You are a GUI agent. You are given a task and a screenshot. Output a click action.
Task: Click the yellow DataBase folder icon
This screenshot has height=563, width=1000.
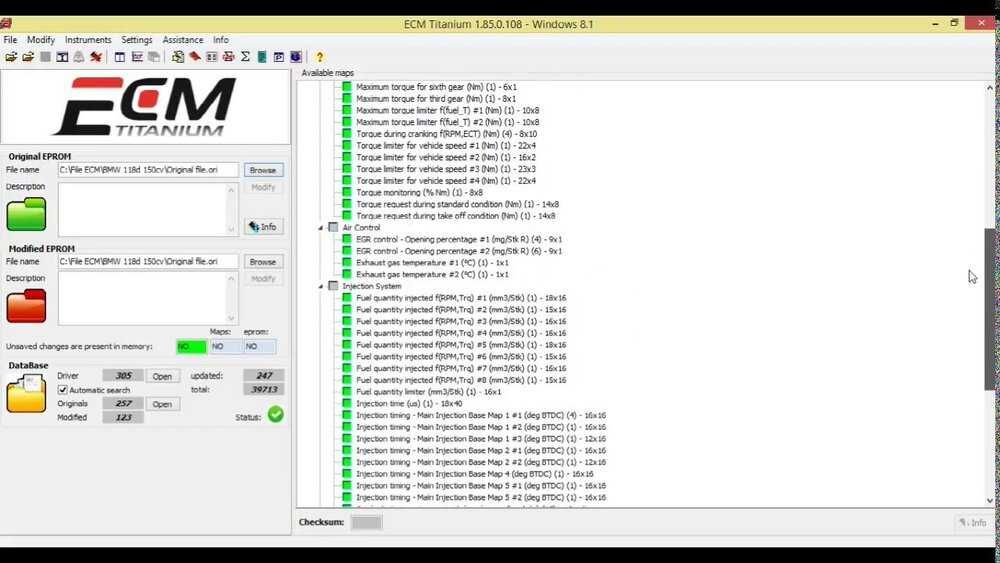(26, 393)
